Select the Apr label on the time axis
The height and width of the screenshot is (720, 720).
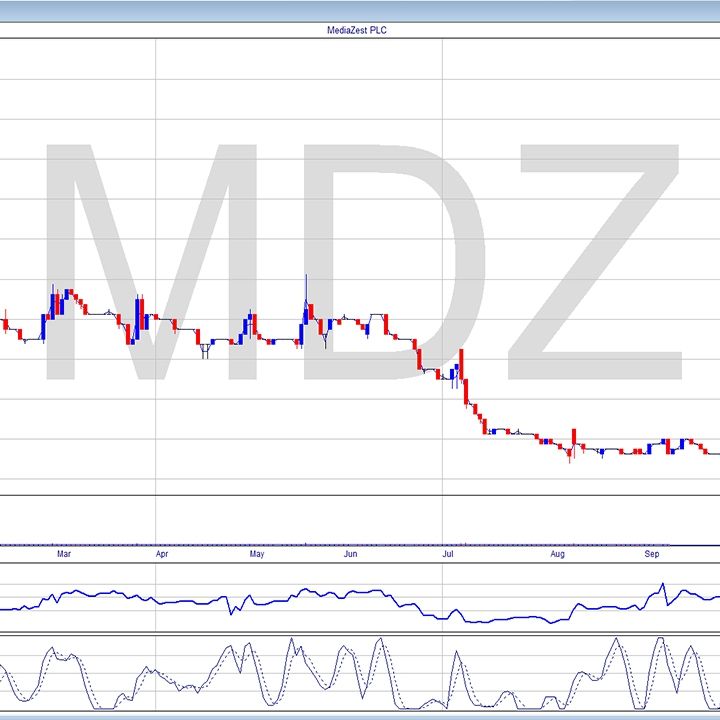click(x=162, y=553)
